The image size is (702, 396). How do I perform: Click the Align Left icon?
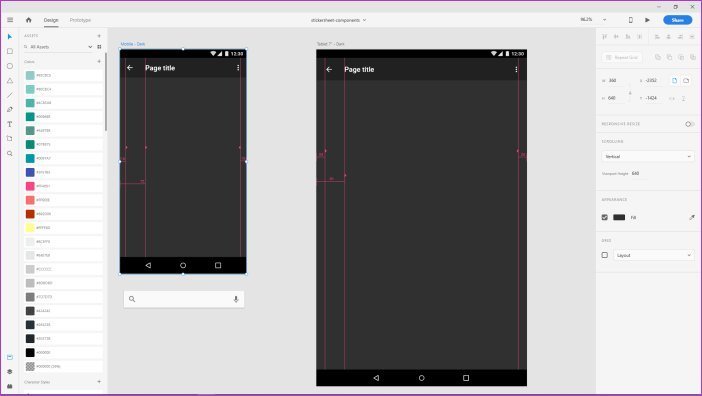click(657, 36)
